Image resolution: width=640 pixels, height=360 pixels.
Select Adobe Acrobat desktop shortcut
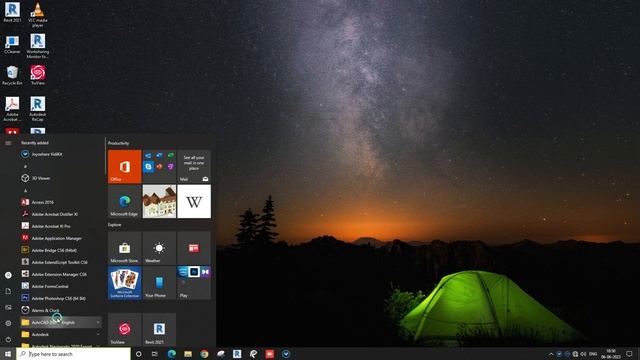[12, 109]
